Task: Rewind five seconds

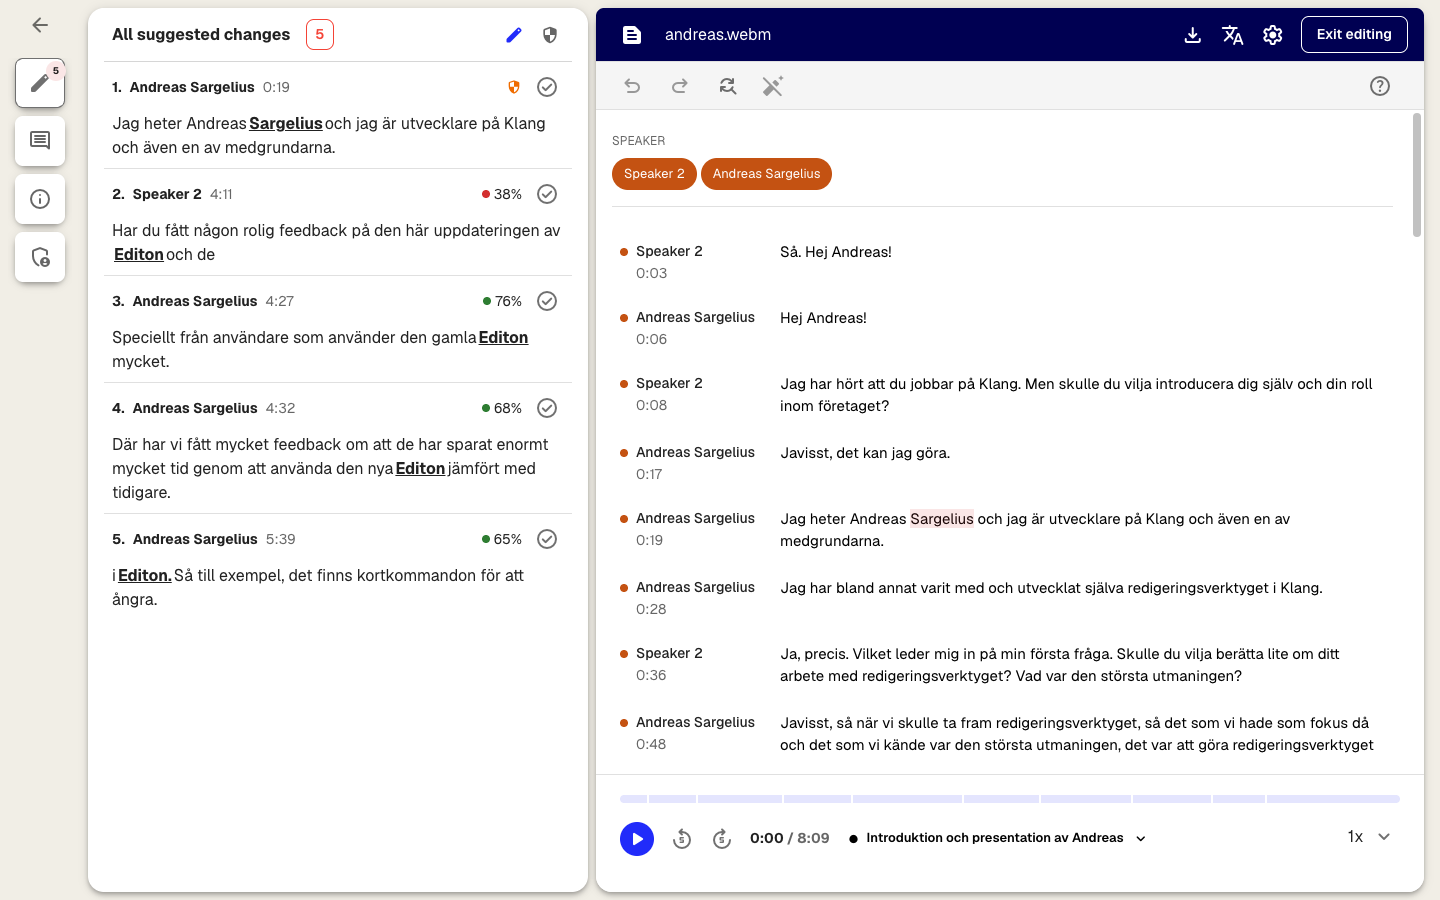Action: click(x=682, y=839)
